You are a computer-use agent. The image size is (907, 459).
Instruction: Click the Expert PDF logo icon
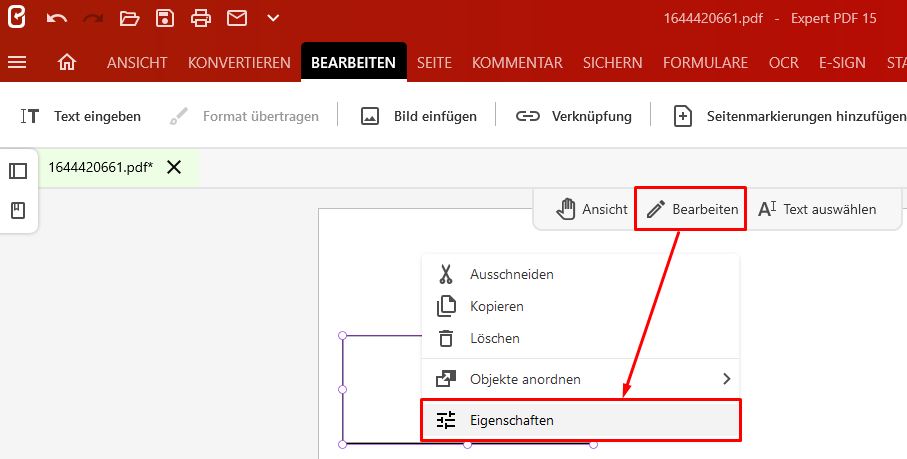[x=17, y=17]
